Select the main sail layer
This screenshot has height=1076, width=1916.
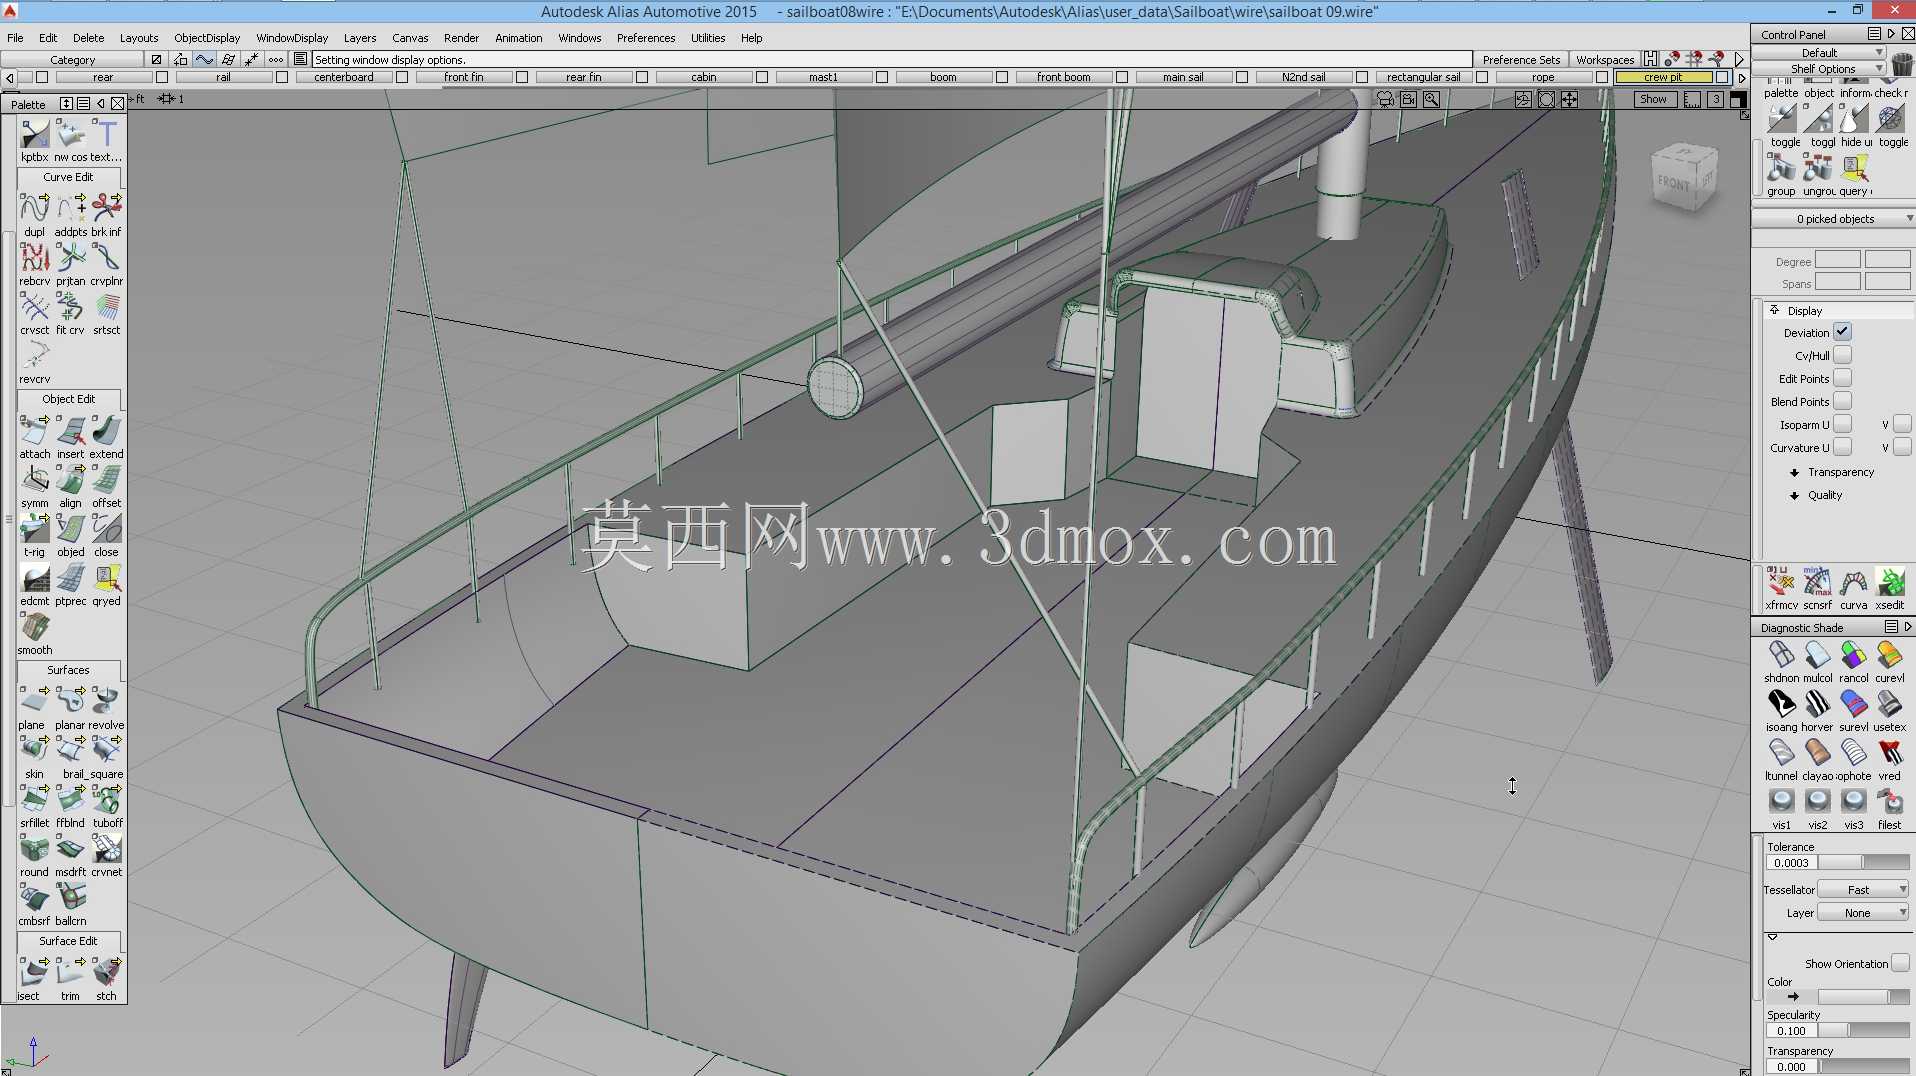[x=1183, y=77]
